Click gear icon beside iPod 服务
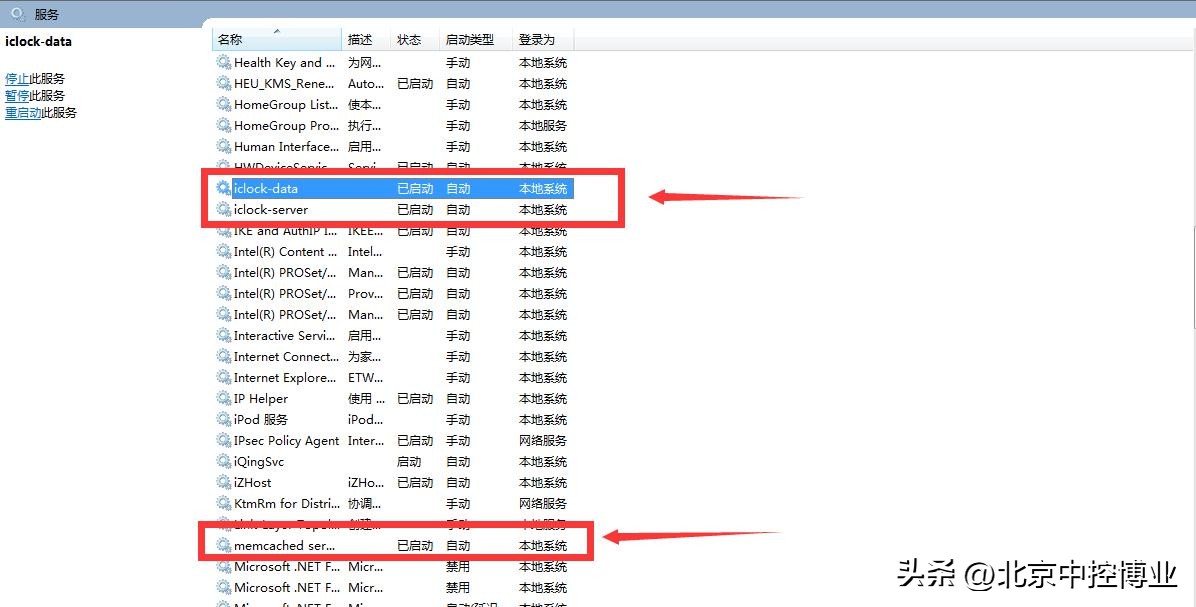The image size is (1196, 607). point(223,419)
